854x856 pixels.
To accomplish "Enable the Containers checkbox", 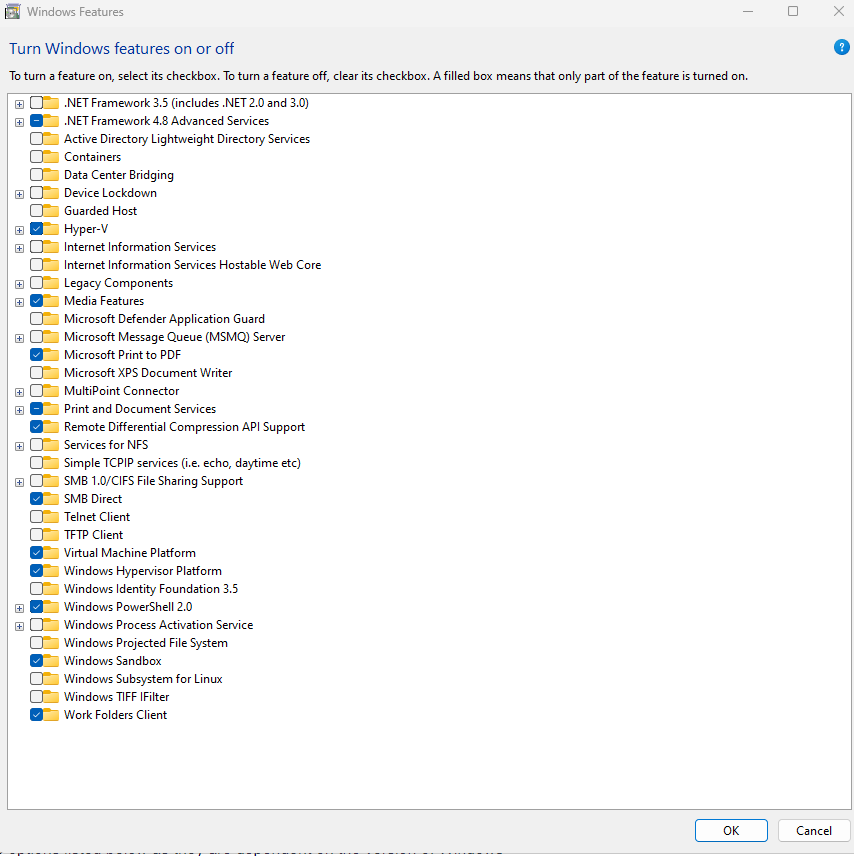I will 37,157.
